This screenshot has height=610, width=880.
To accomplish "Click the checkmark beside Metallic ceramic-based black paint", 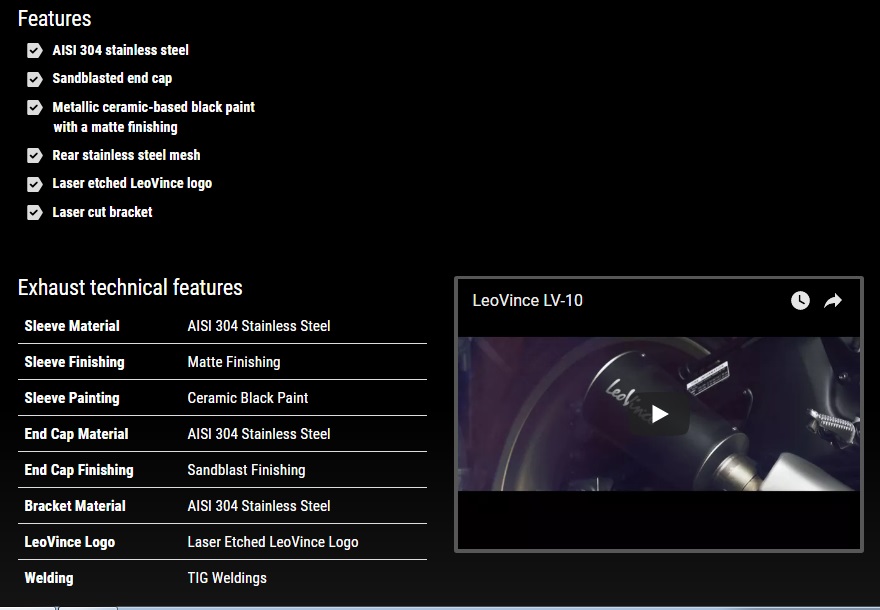I will pyautogui.click(x=34, y=107).
